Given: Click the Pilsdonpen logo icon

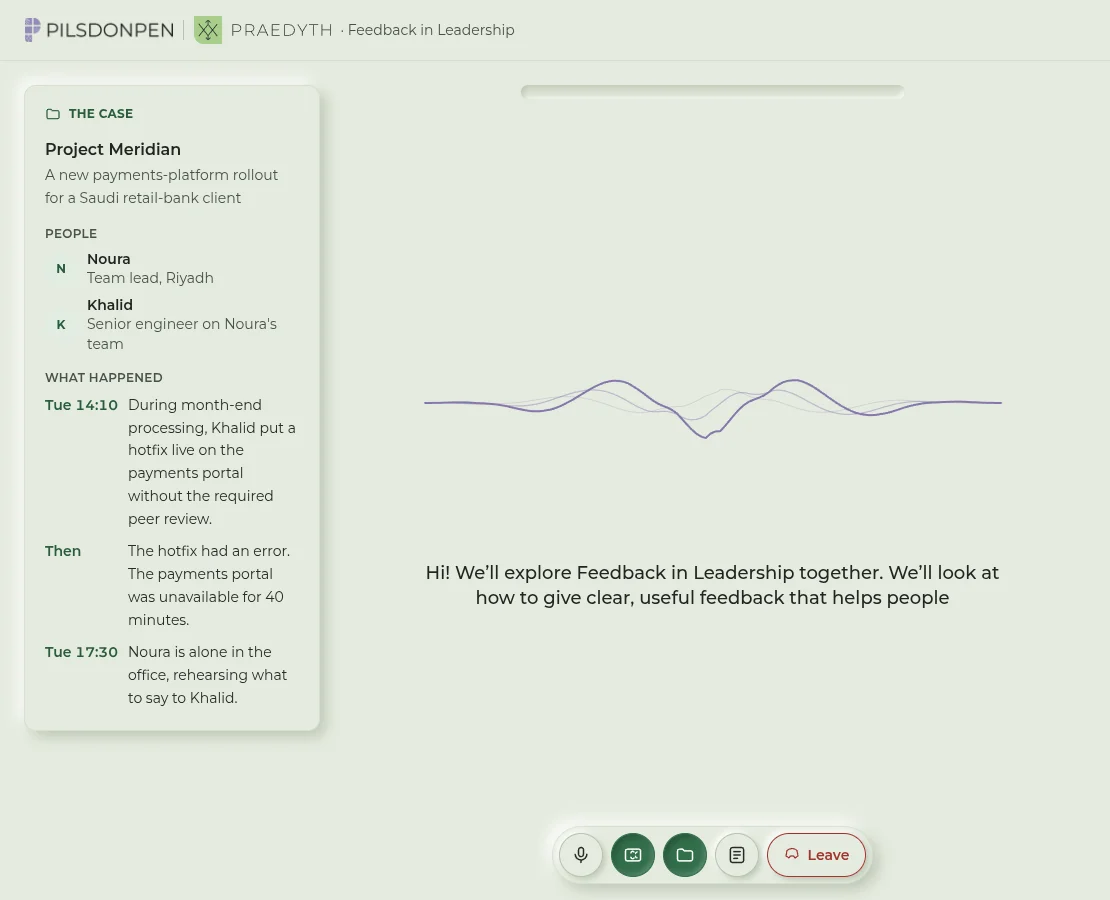Looking at the screenshot, I should coord(33,30).
